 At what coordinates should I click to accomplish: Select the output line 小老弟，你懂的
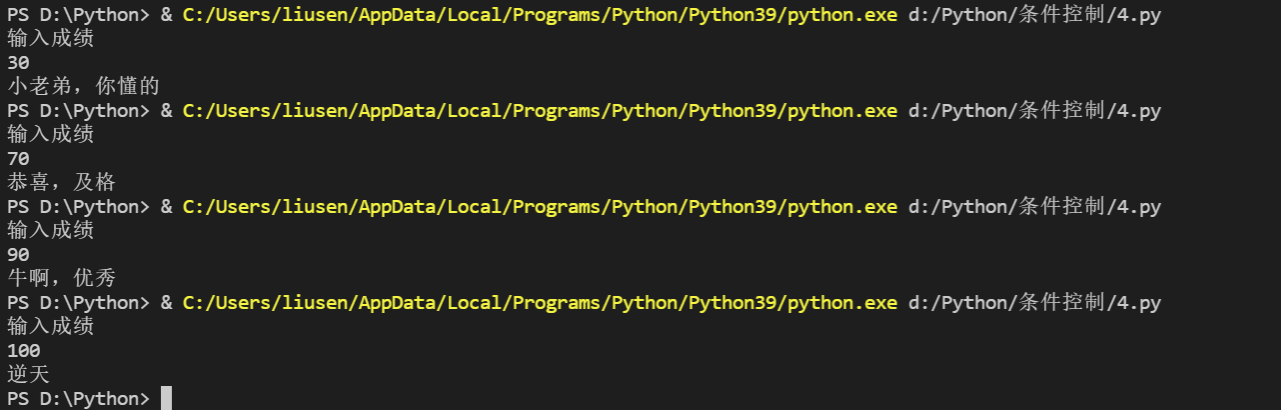[84, 87]
